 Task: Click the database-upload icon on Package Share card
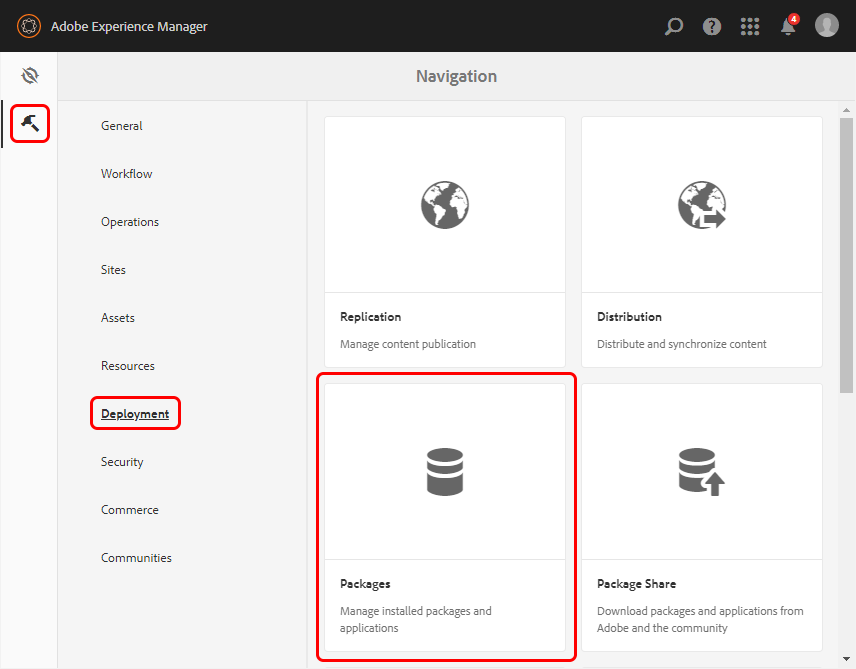click(x=702, y=472)
